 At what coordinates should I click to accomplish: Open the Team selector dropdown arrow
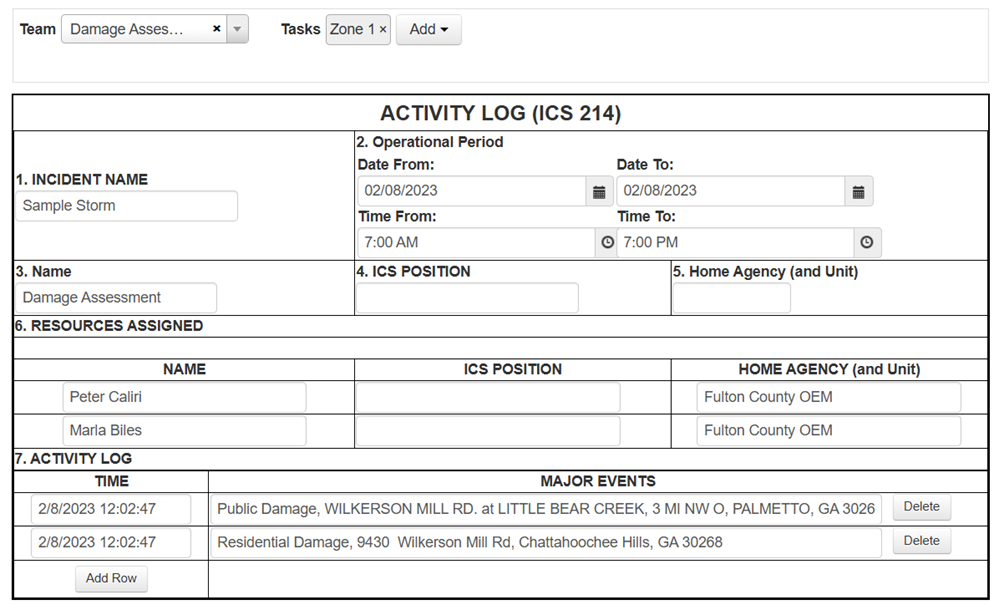coord(236,29)
